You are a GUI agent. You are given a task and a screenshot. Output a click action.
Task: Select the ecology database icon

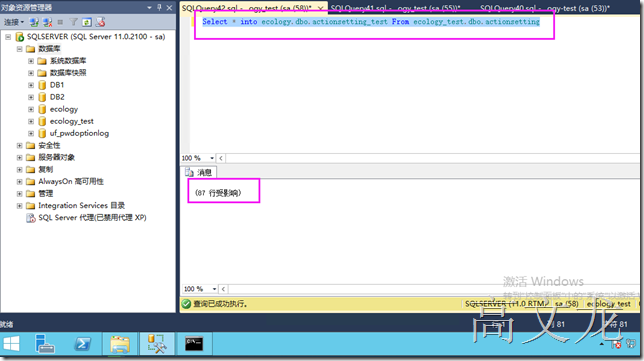(42, 109)
